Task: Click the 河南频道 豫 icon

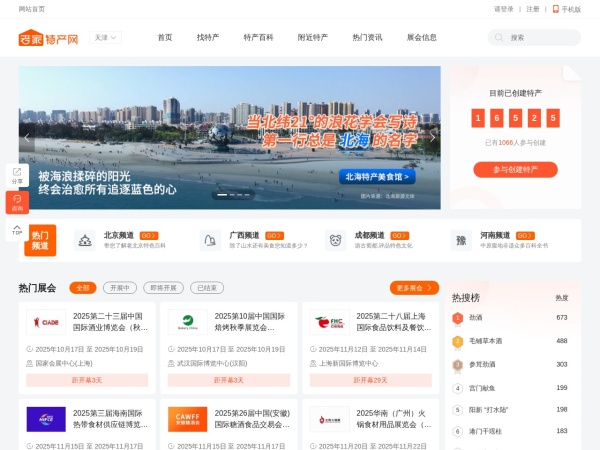Action: 461,241
